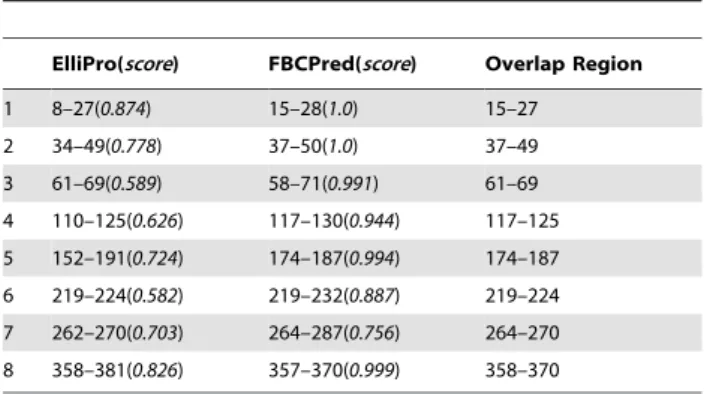Viewport: 704px width, 394px height.
Task: Select overlap cell 264–270
Action: pos(522,333)
